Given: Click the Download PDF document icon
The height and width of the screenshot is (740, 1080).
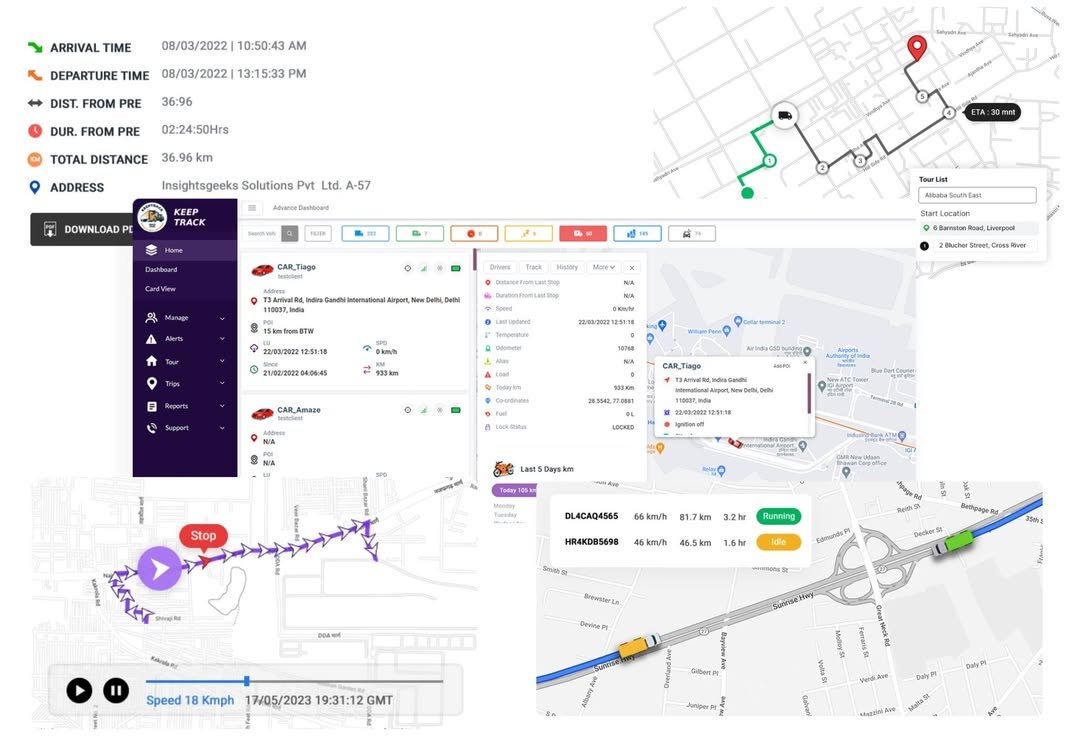Looking at the screenshot, I should [x=48, y=228].
